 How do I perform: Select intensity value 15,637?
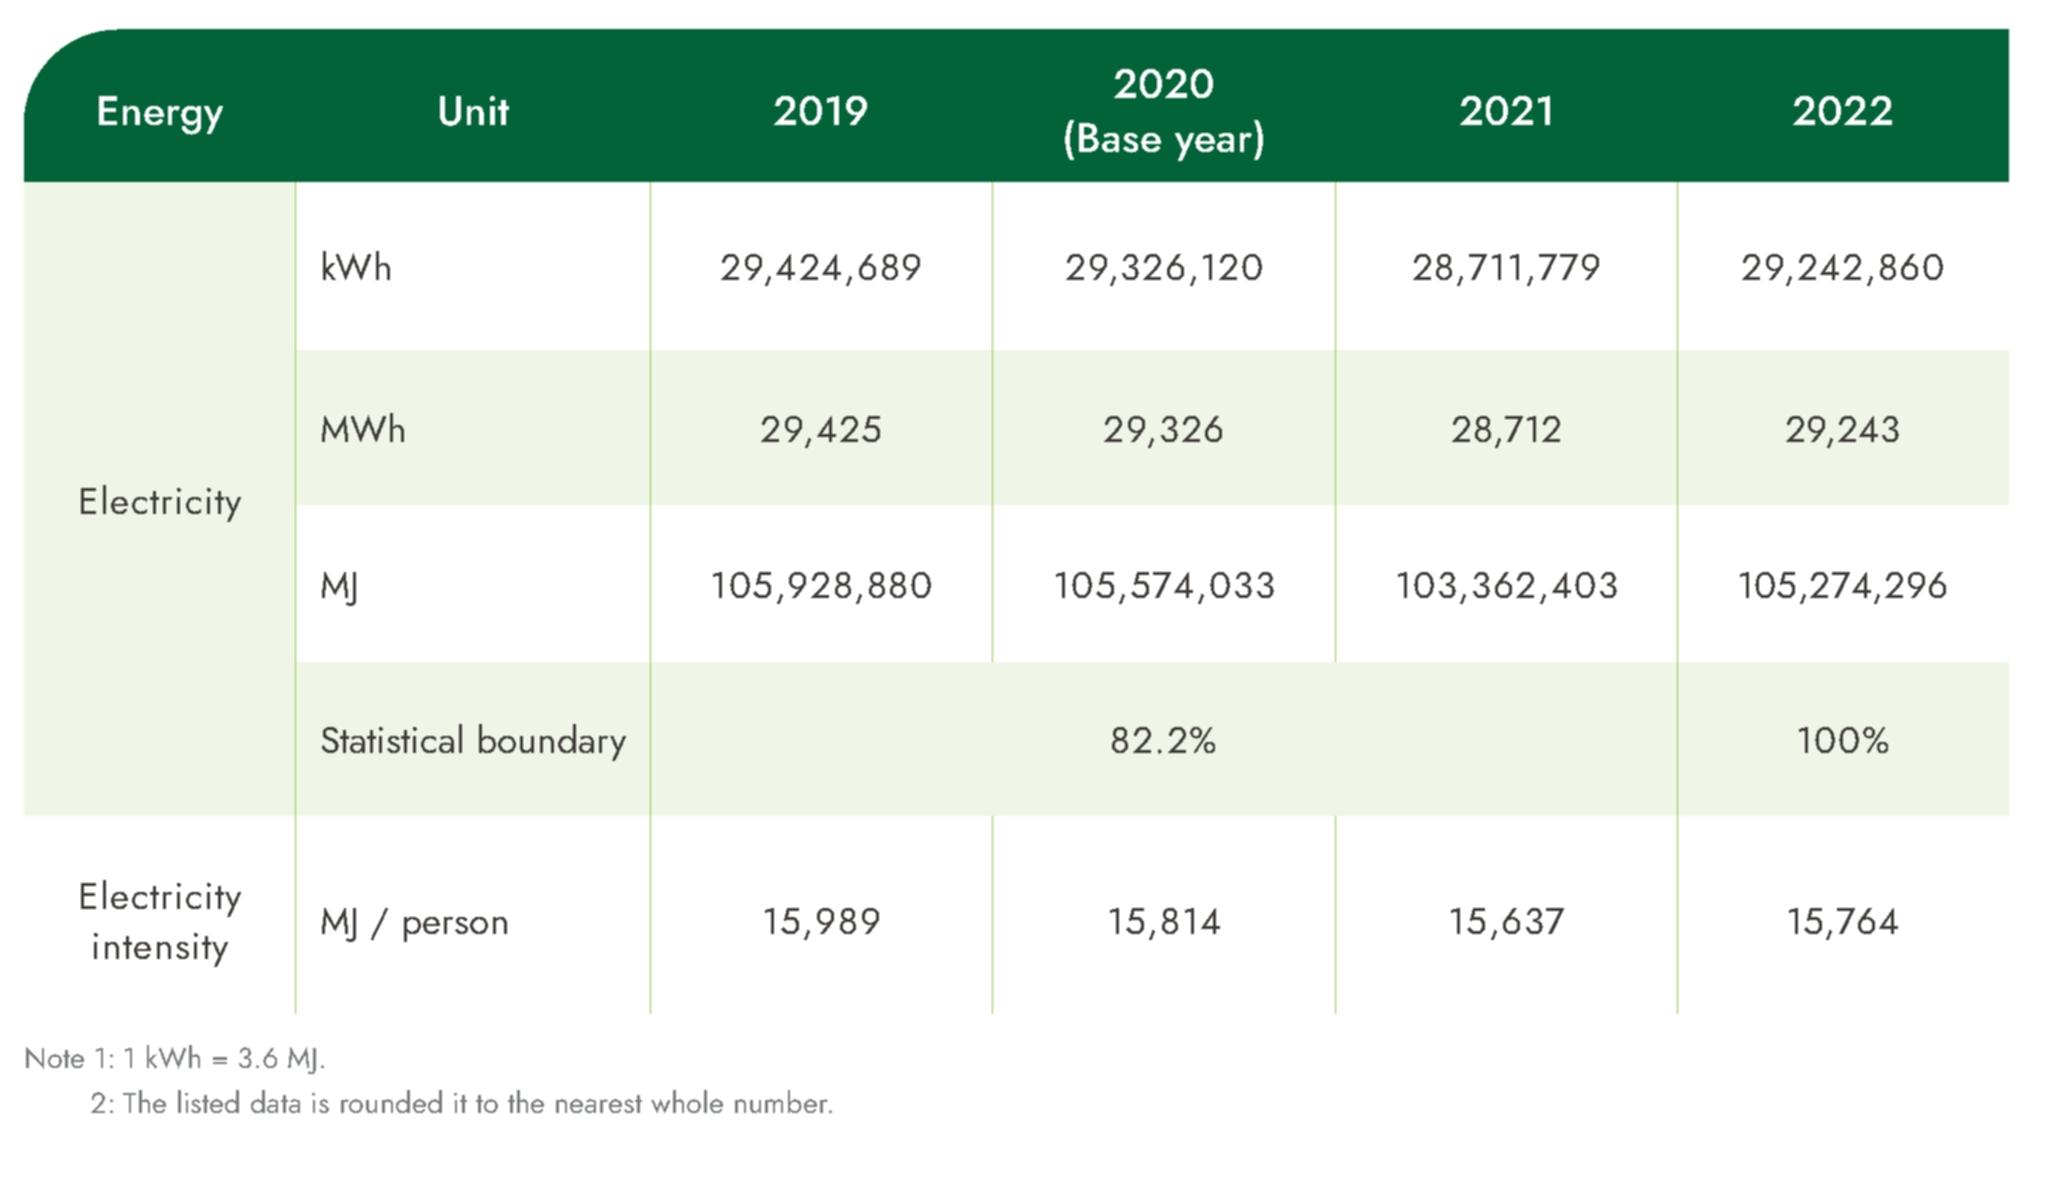coord(1506,922)
